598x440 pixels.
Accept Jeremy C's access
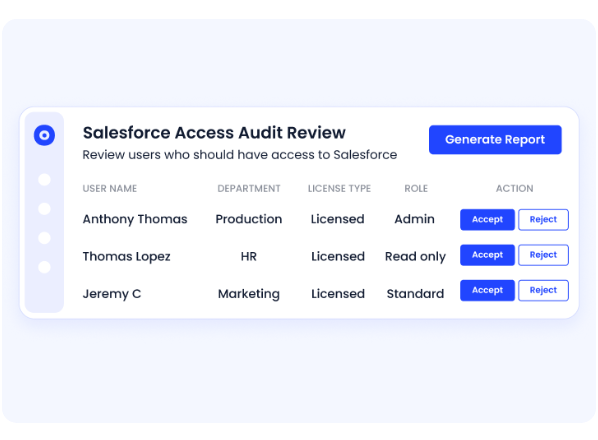pyautogui.click(x=487, y=291)
